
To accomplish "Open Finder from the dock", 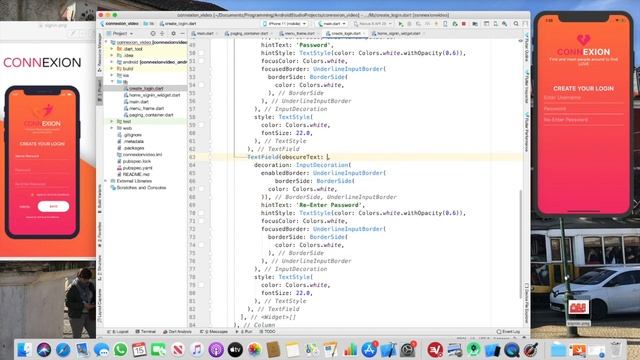I will (x=24, y=350).
